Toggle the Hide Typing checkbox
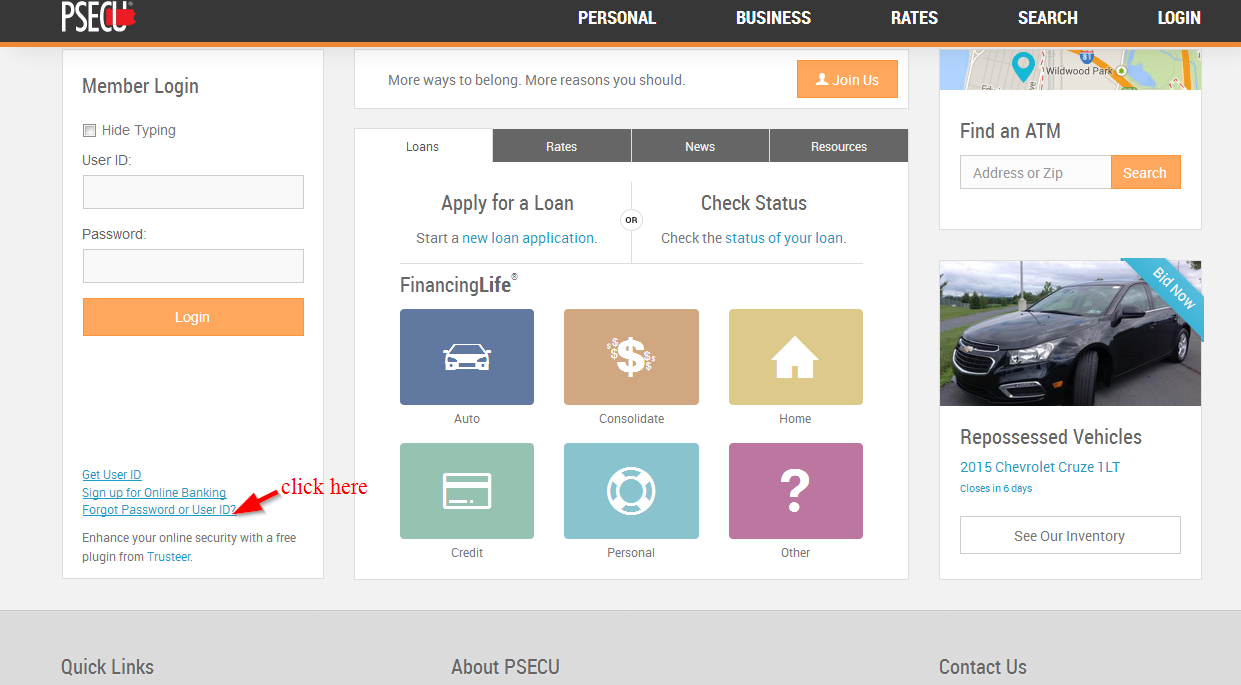This screenshot has height=685, width=1241. (89, 130)
